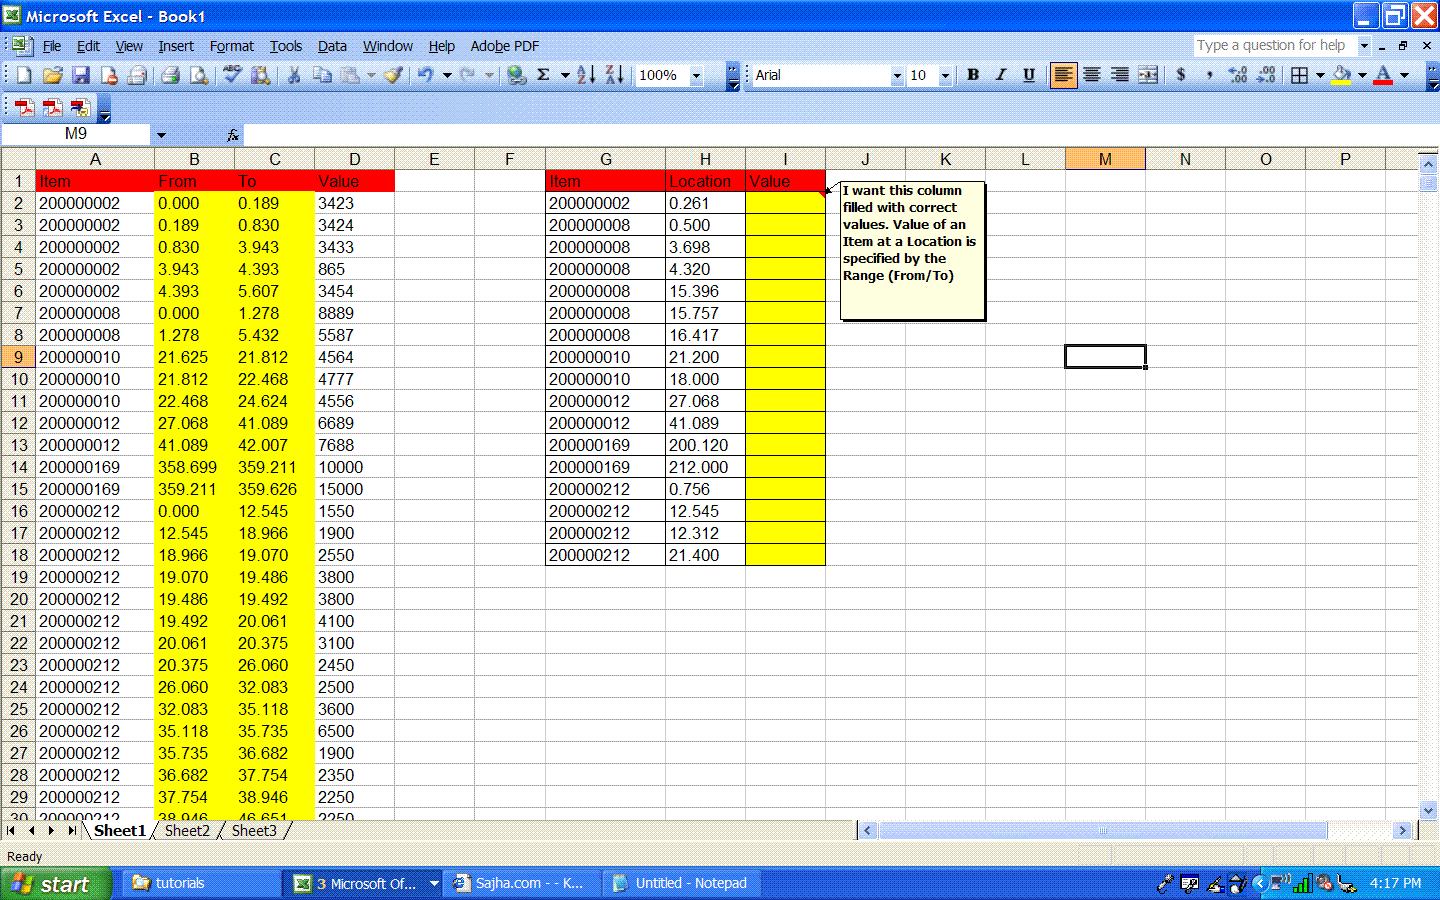Activate the Format Painter brush
Screen dimensions: 1440x900
[393, 75]
